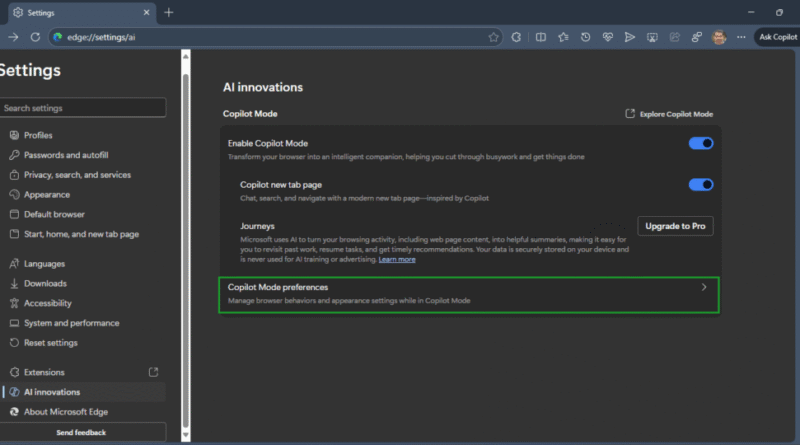Click the Upgrade to Pro button
This screenshot has height=445, width=800.
coord(675,226)
